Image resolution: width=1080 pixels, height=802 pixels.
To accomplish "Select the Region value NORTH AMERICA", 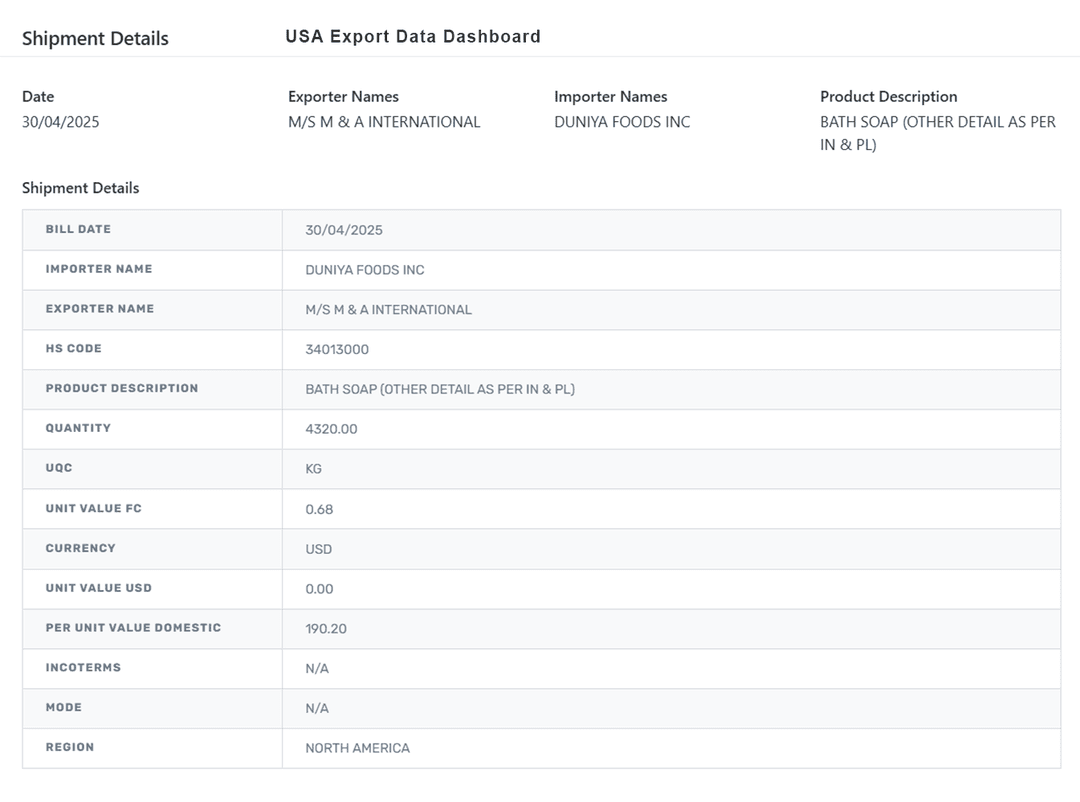I will (x=357, y=748).
